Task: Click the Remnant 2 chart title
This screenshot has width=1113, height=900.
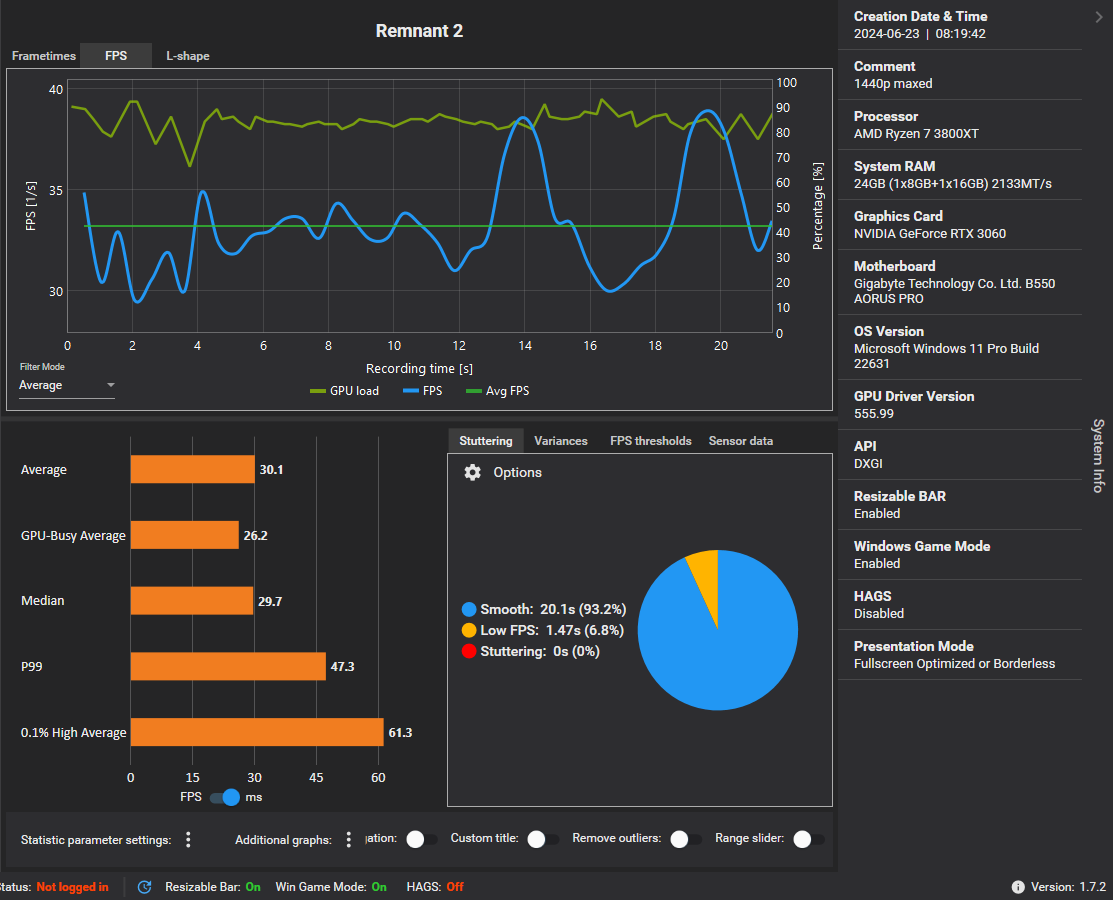Action: (419, 31)
